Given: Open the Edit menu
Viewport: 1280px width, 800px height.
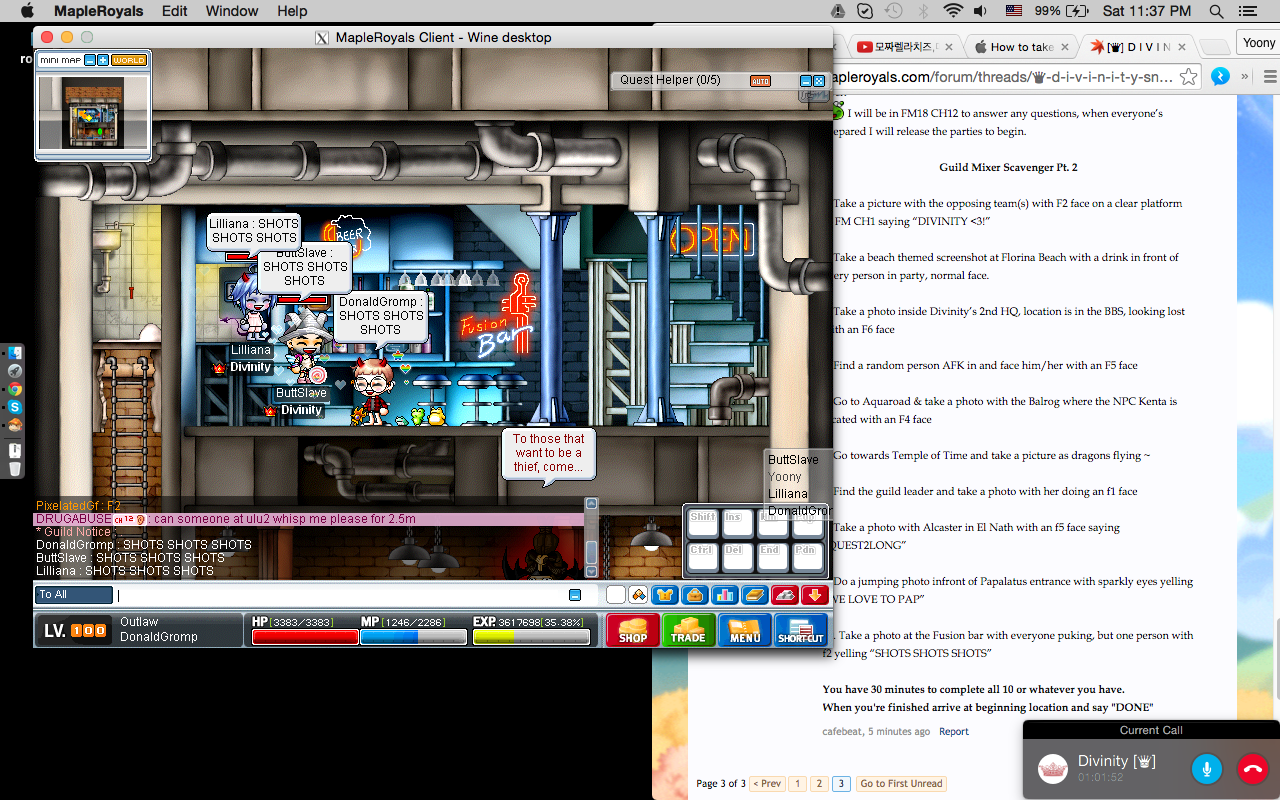Looking at the screenshot, I should (175, 11).
